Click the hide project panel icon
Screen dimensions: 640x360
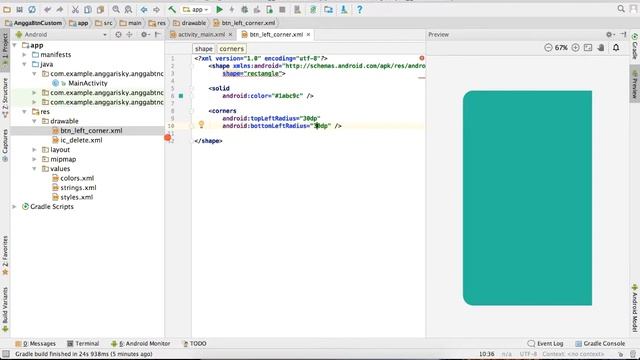(158, 35)
